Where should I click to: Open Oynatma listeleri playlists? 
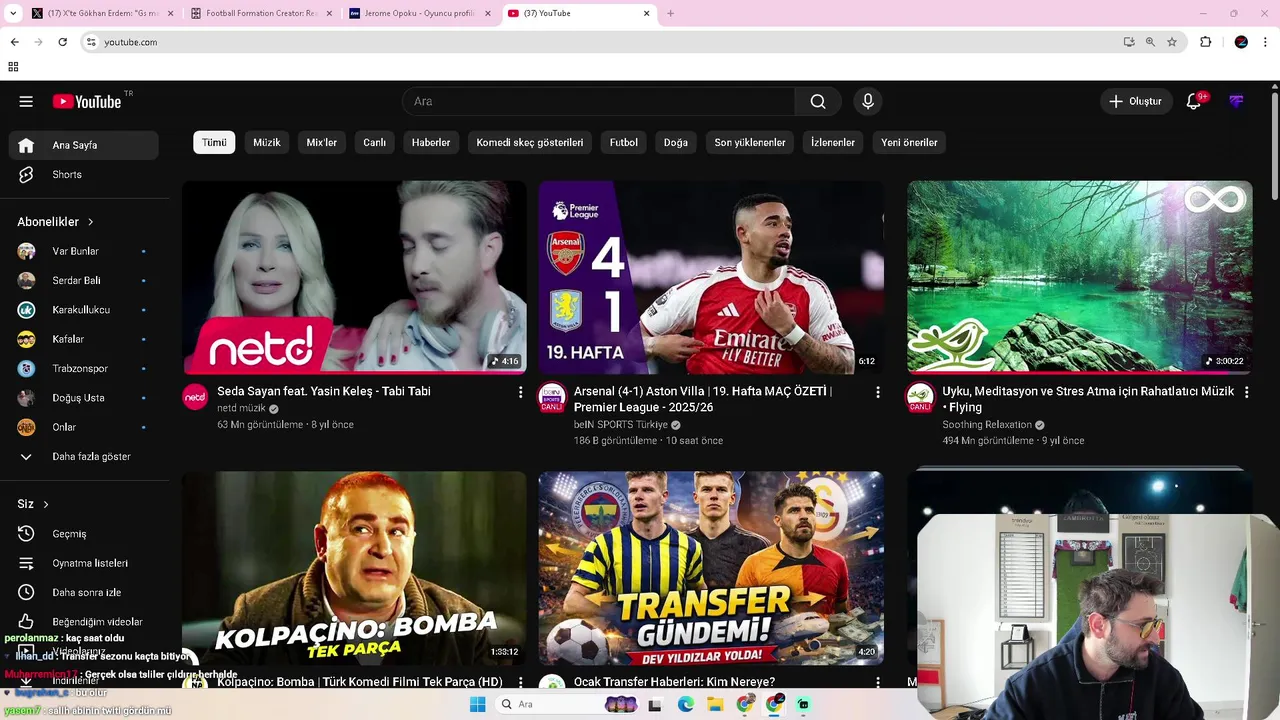click(x=84, y=563)
